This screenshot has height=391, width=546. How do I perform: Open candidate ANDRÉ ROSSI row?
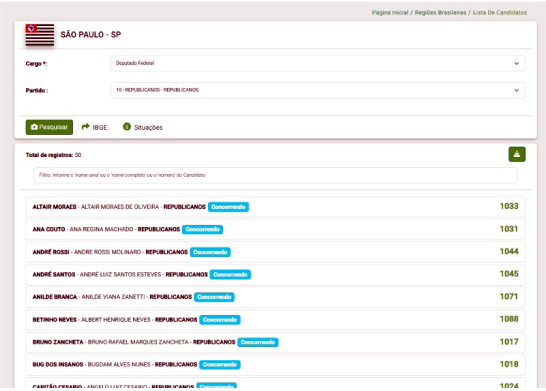click(275, 252)
